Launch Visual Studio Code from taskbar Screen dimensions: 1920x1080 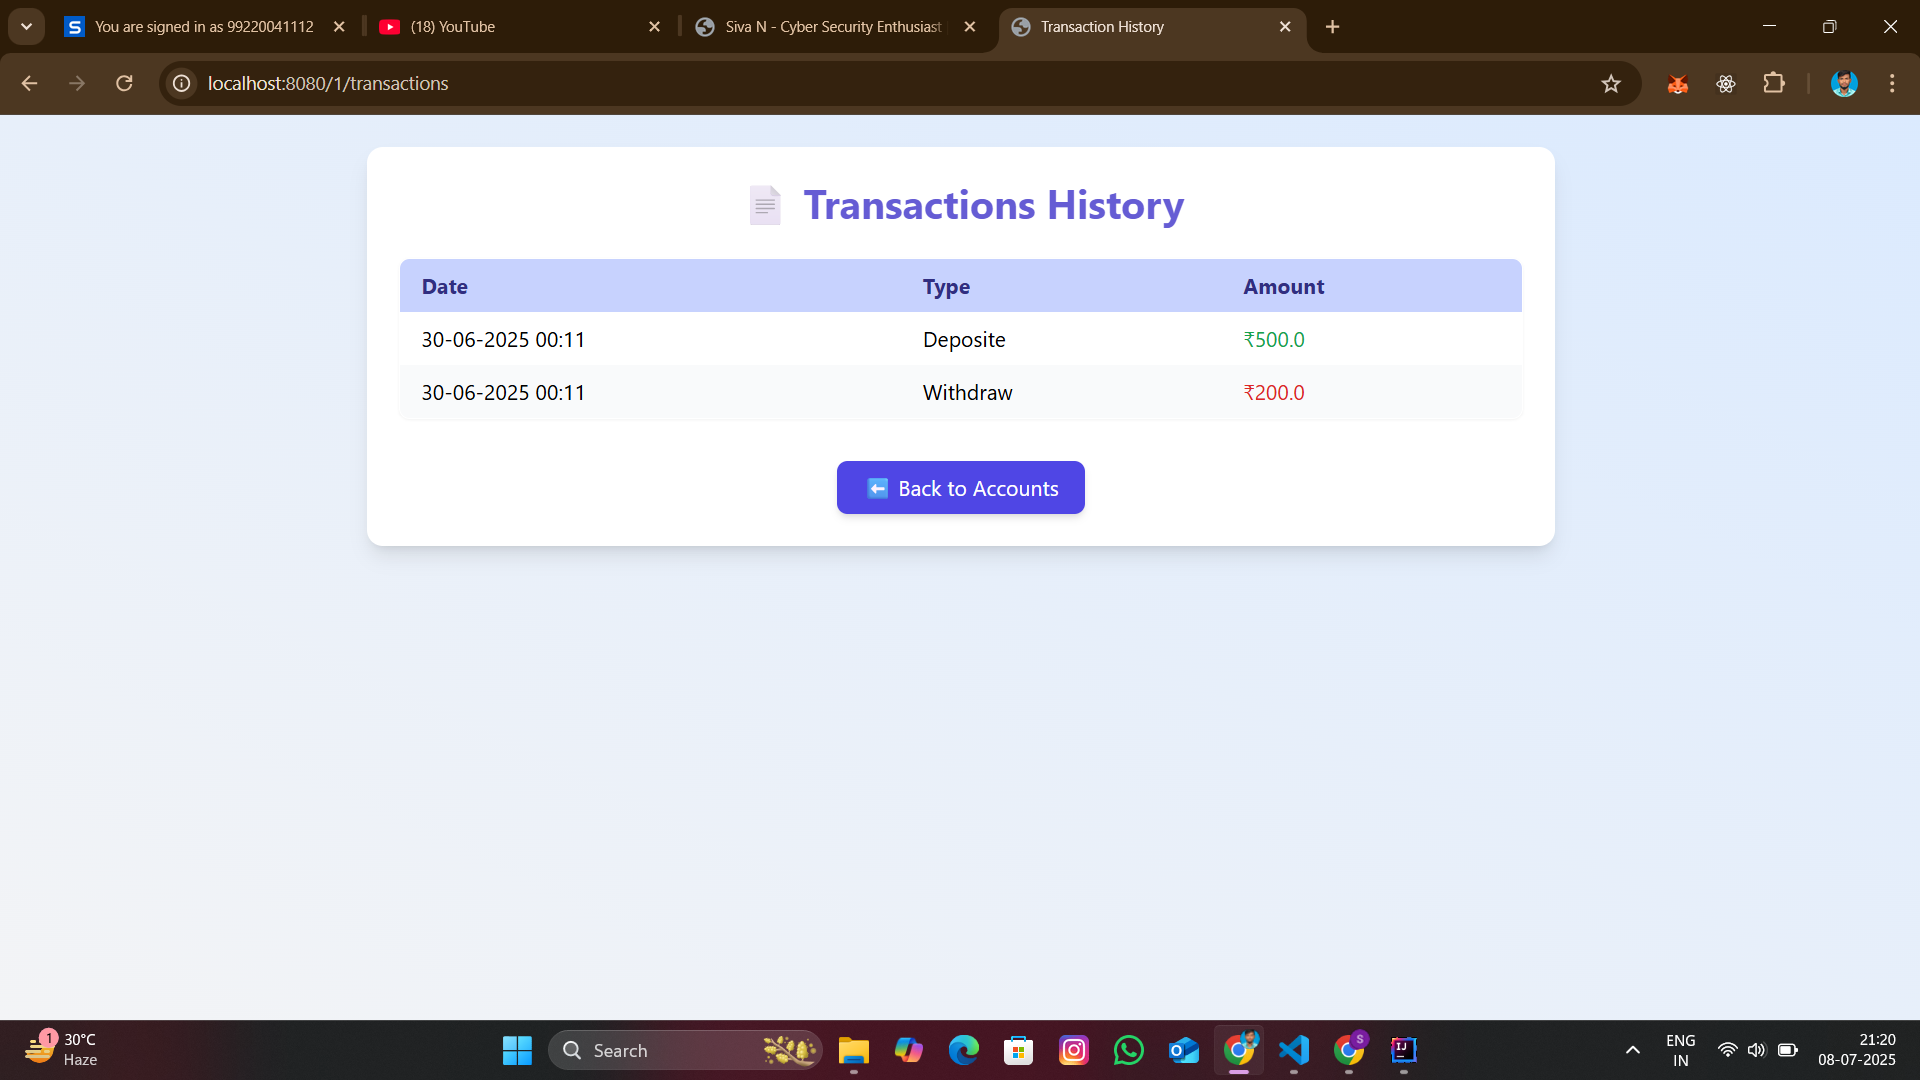(x=1293, y=1050)
